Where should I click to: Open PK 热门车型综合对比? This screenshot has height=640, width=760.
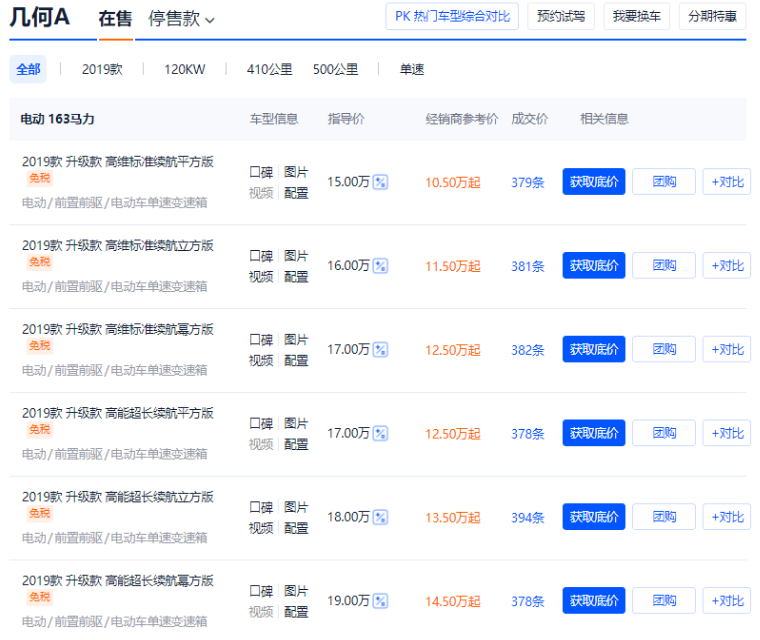coord(452,16)
